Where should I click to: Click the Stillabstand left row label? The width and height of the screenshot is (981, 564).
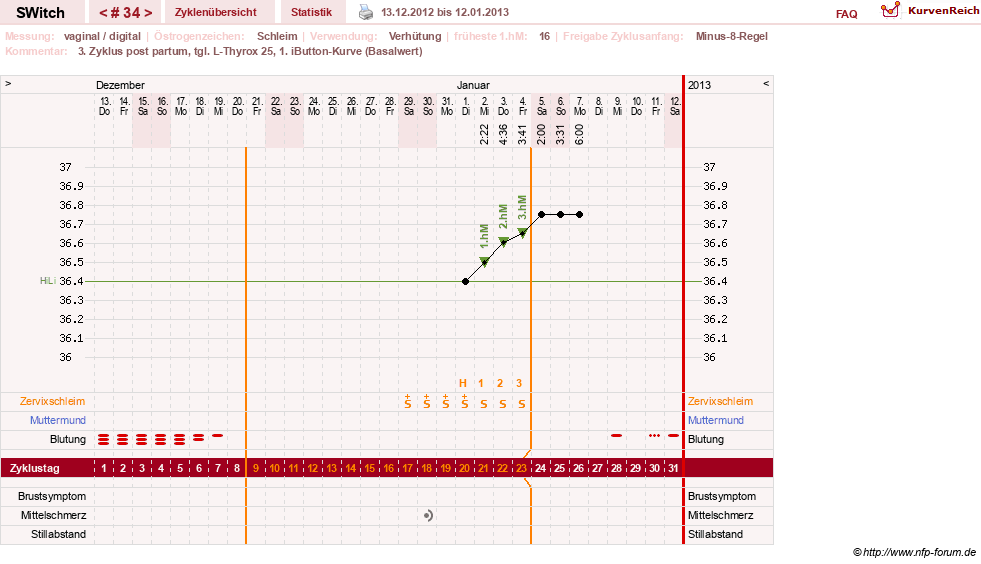coord(58,534)
